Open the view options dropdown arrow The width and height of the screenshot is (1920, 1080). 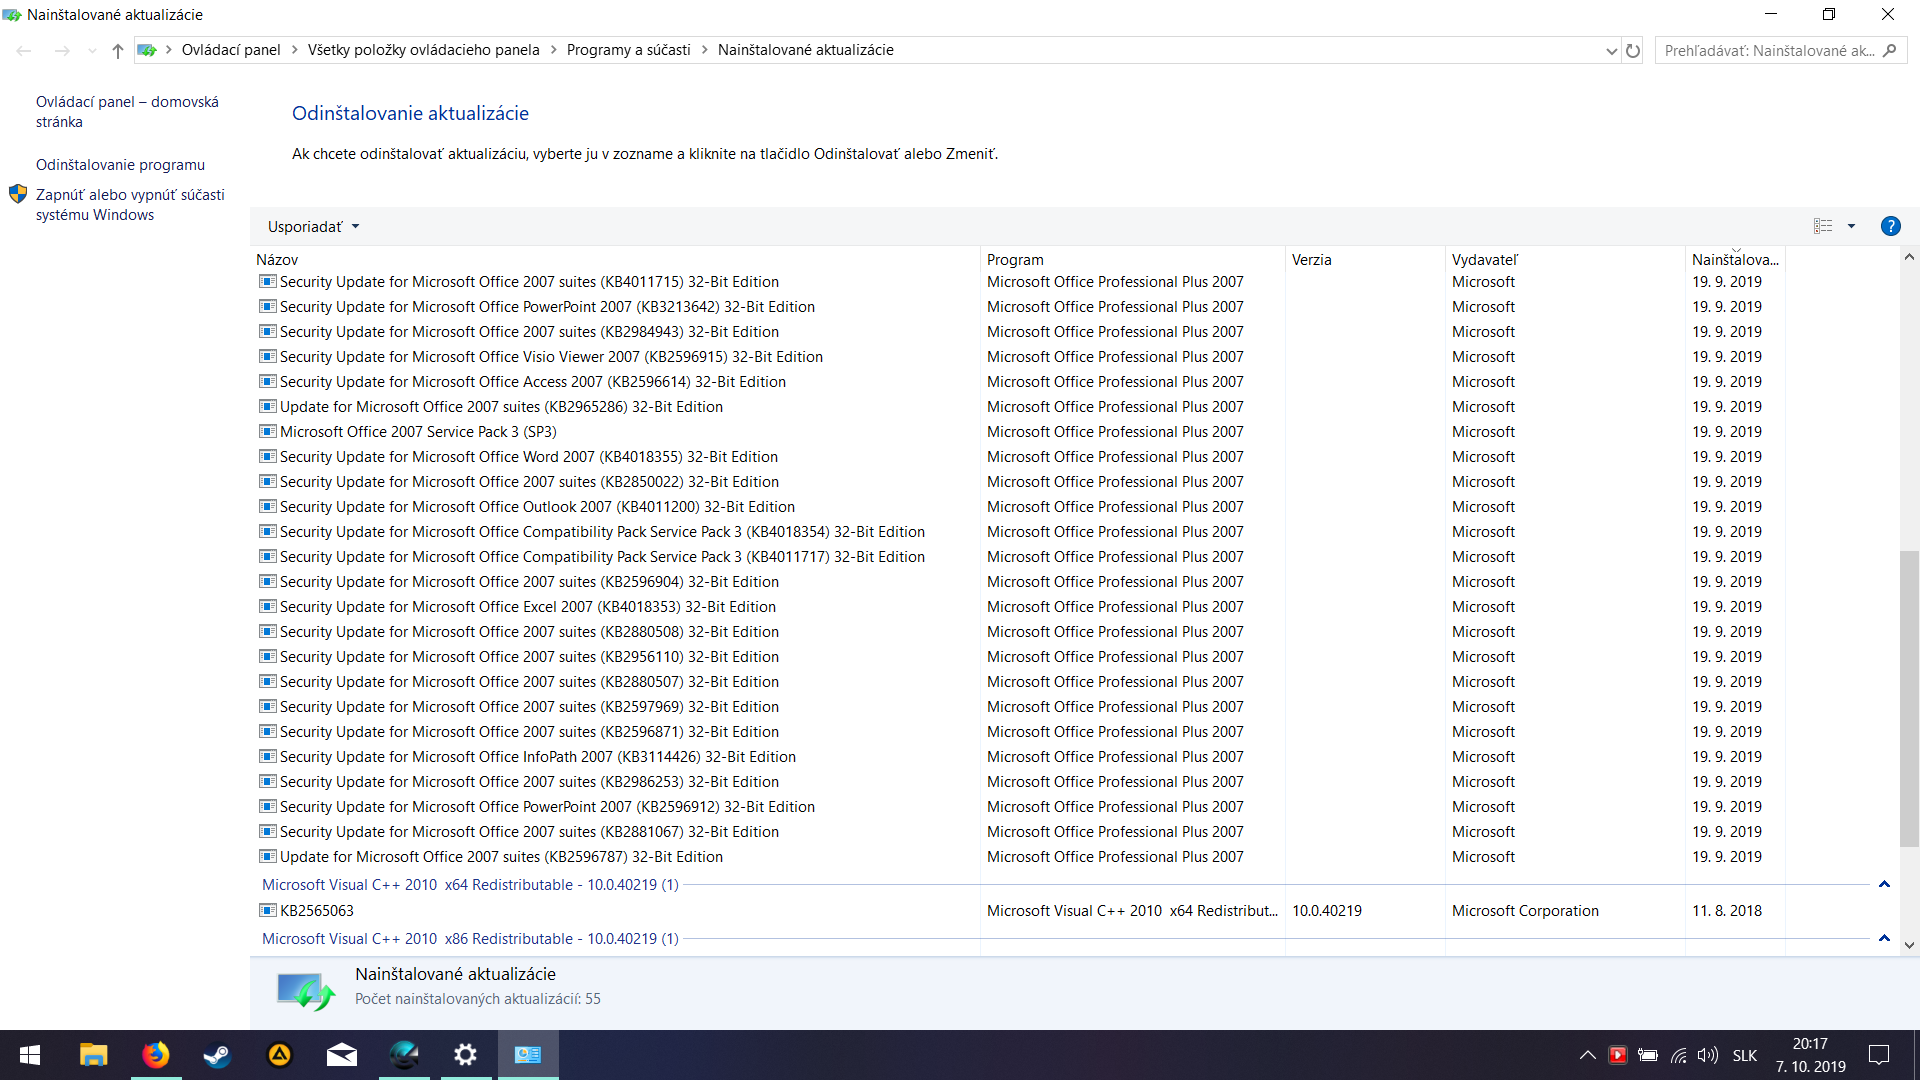1851,226
